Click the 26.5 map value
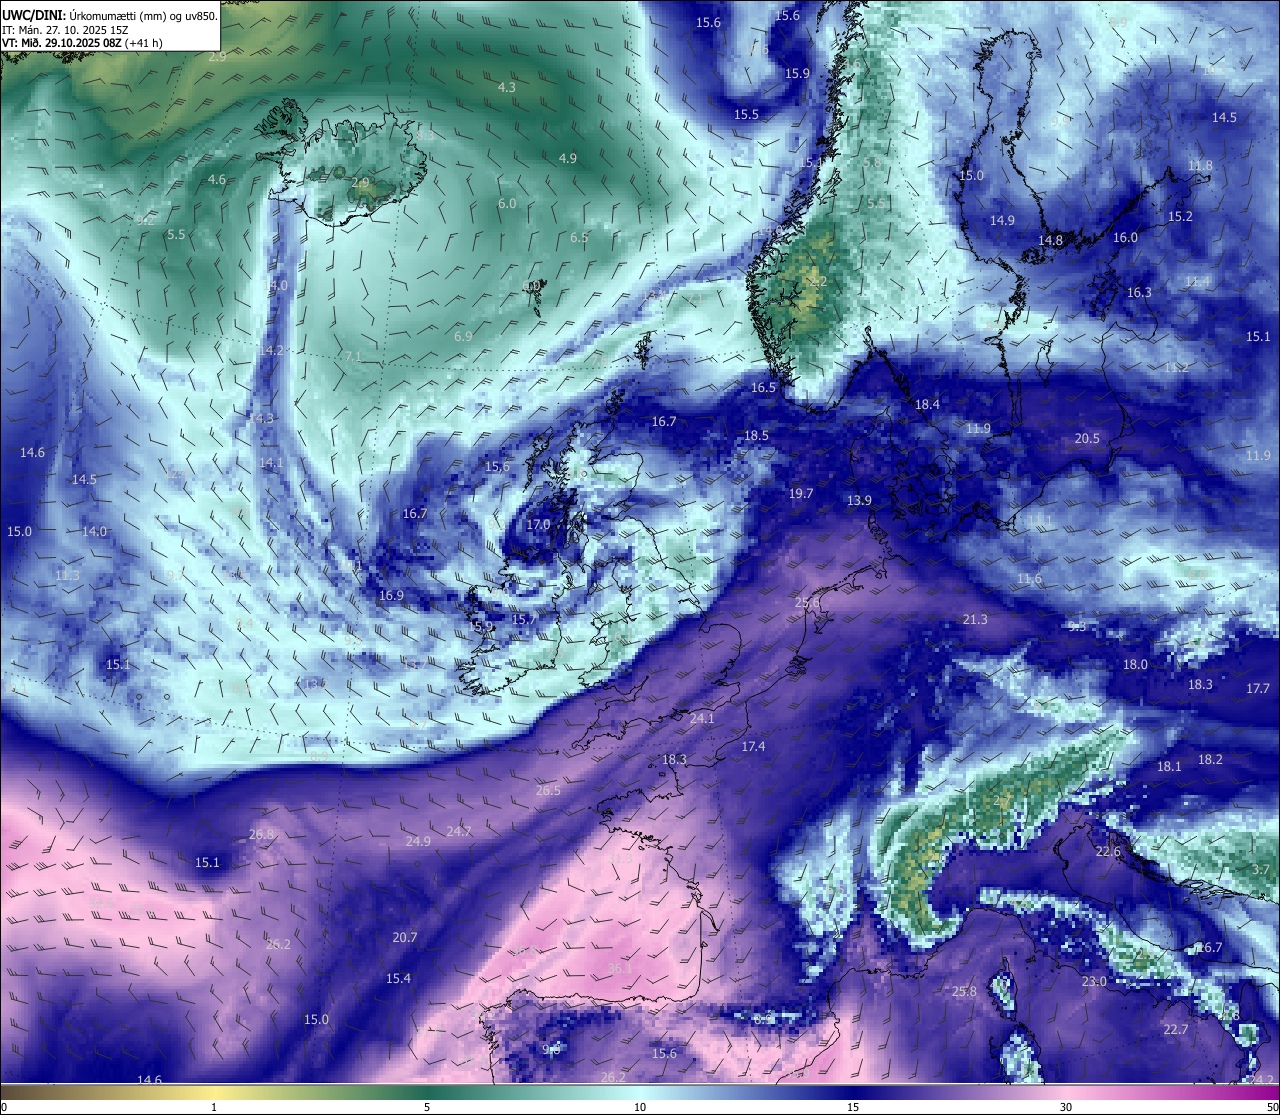Screen dimensions: 1280x1115 click(548, 790)
